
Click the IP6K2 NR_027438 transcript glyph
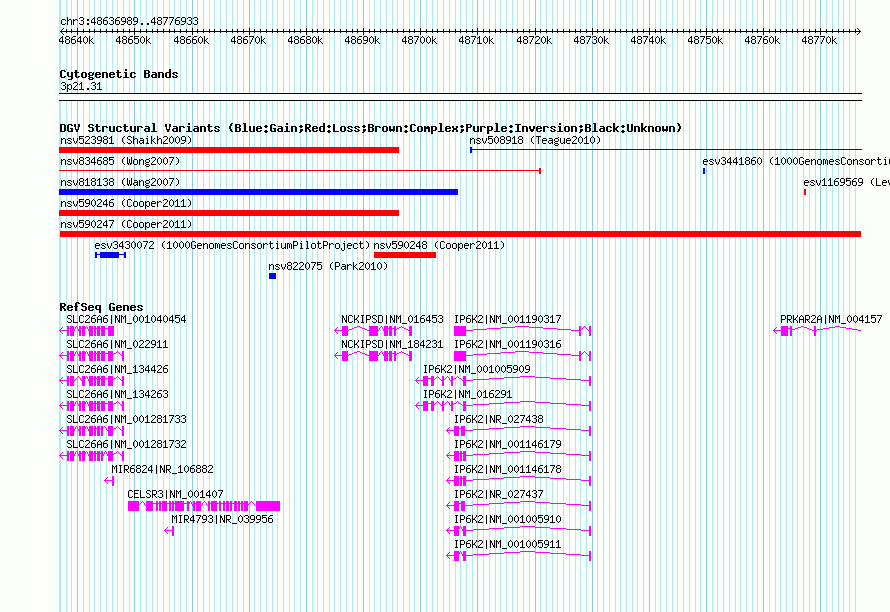point(519,431)
